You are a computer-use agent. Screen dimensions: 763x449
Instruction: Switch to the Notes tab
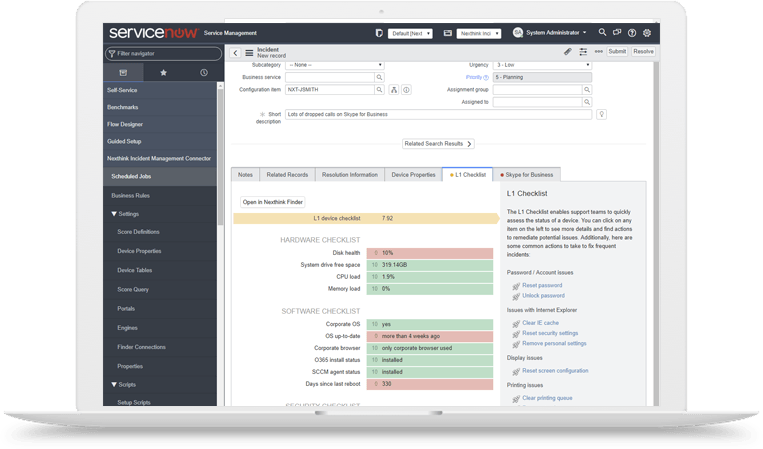point(245,175)
